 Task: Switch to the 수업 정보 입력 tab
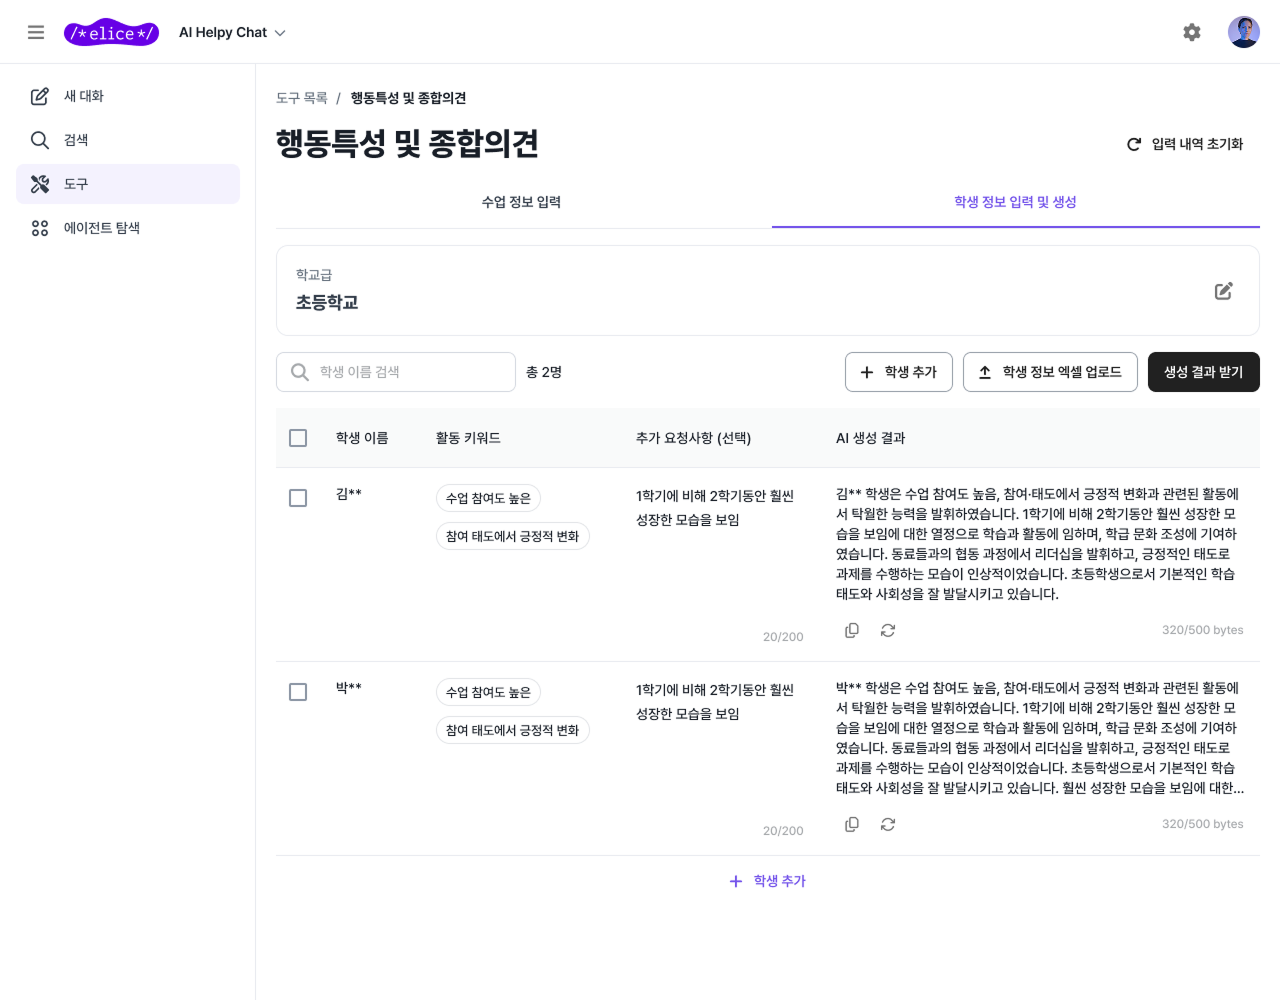(521, 202)
